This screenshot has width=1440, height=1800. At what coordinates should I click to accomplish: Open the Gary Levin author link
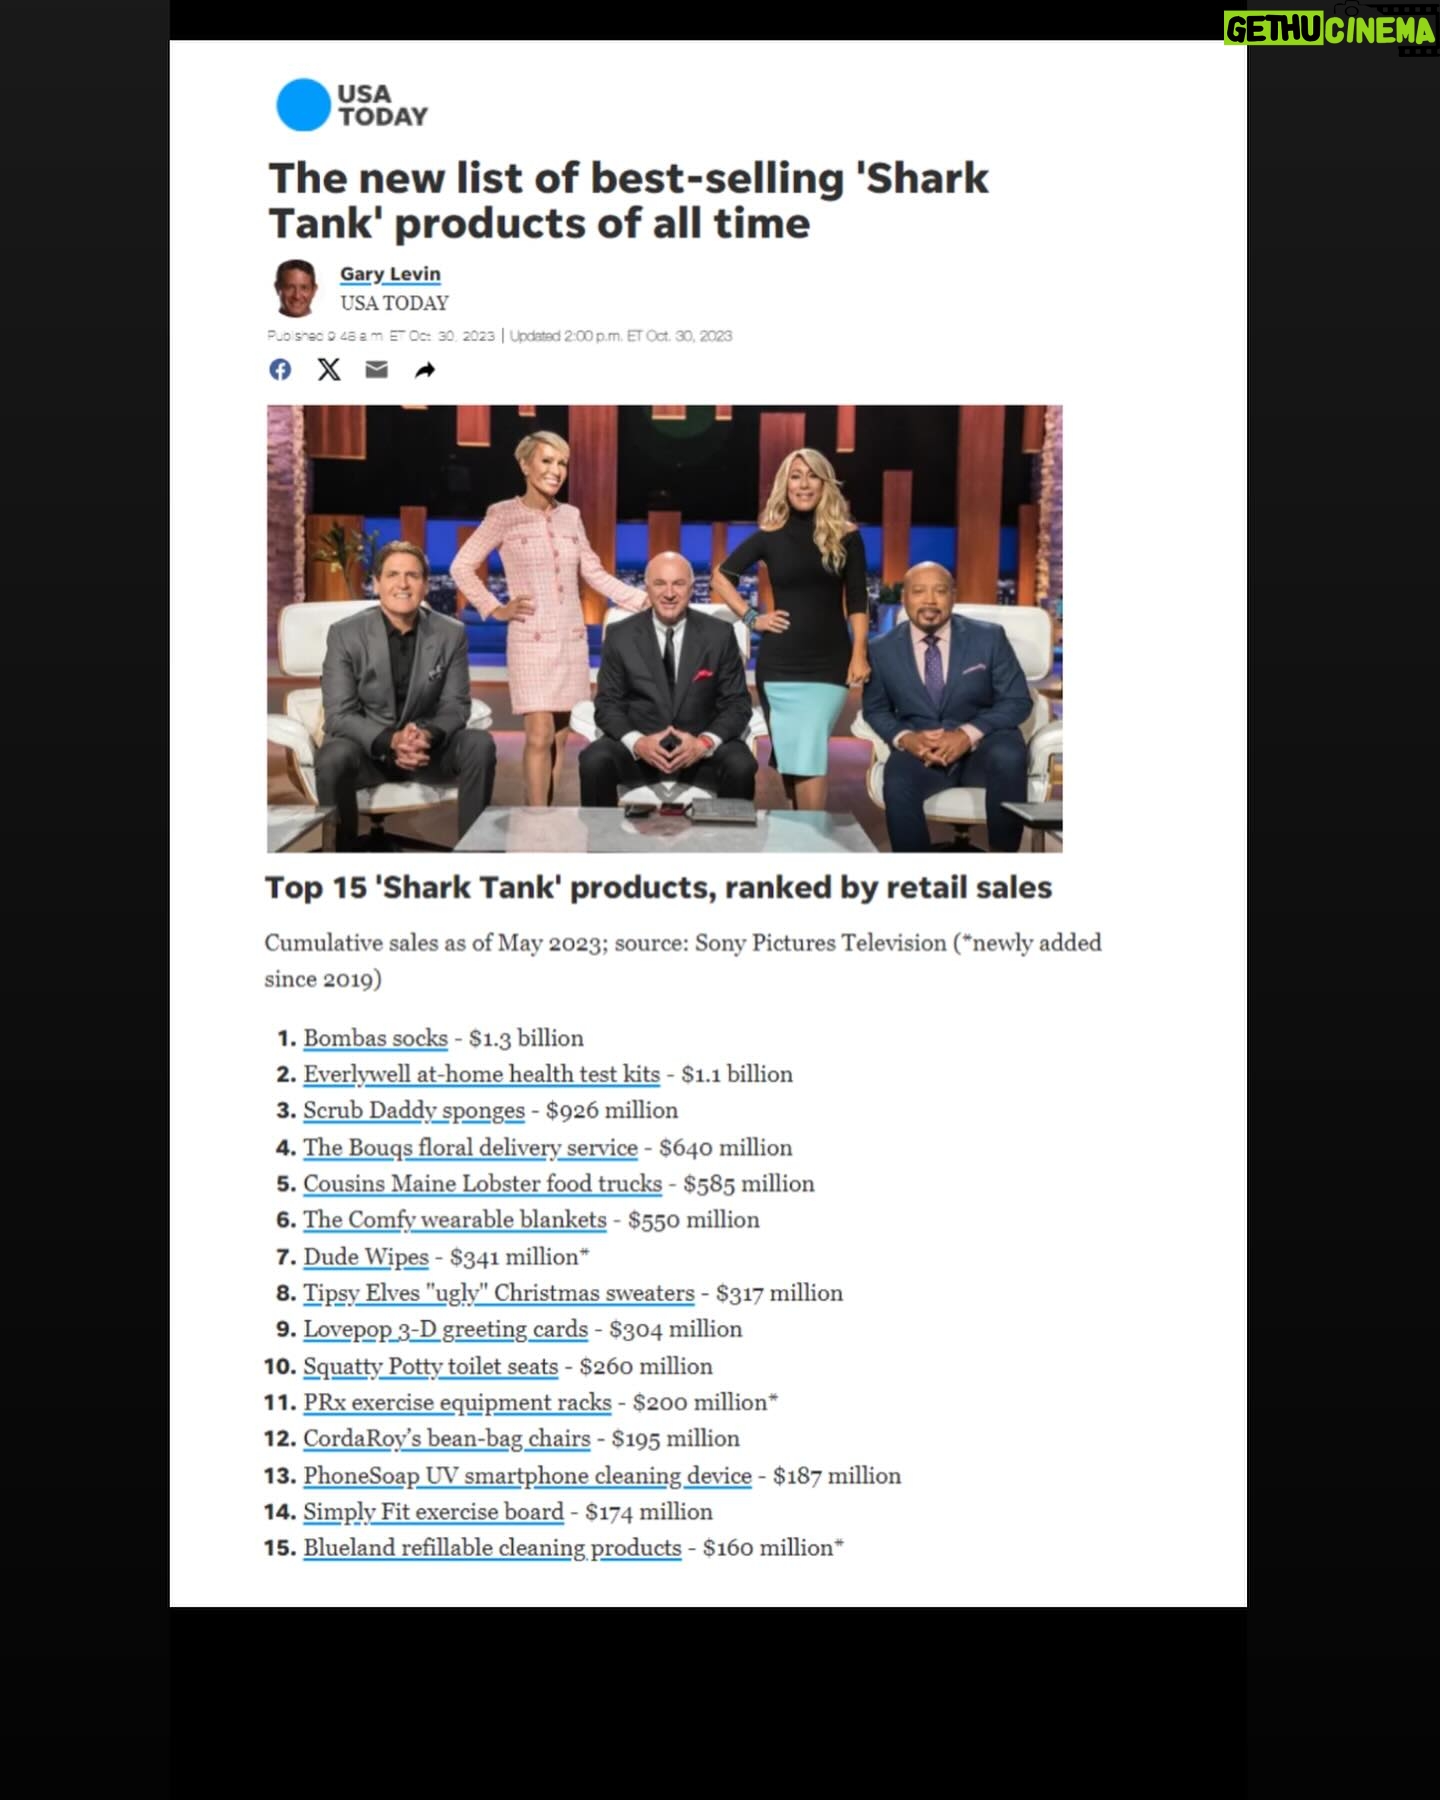390,274
